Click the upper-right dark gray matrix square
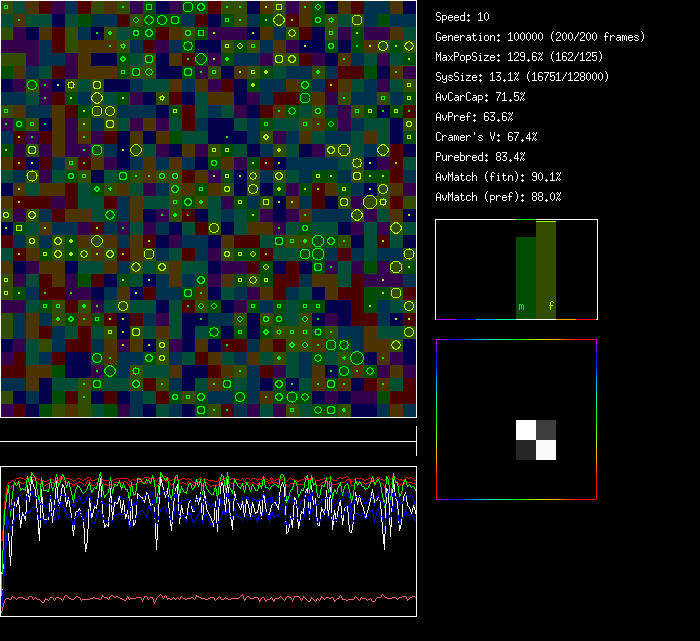The height and width of the screenshot is (641, 700). pyautogui.click(x=546, y=430)
